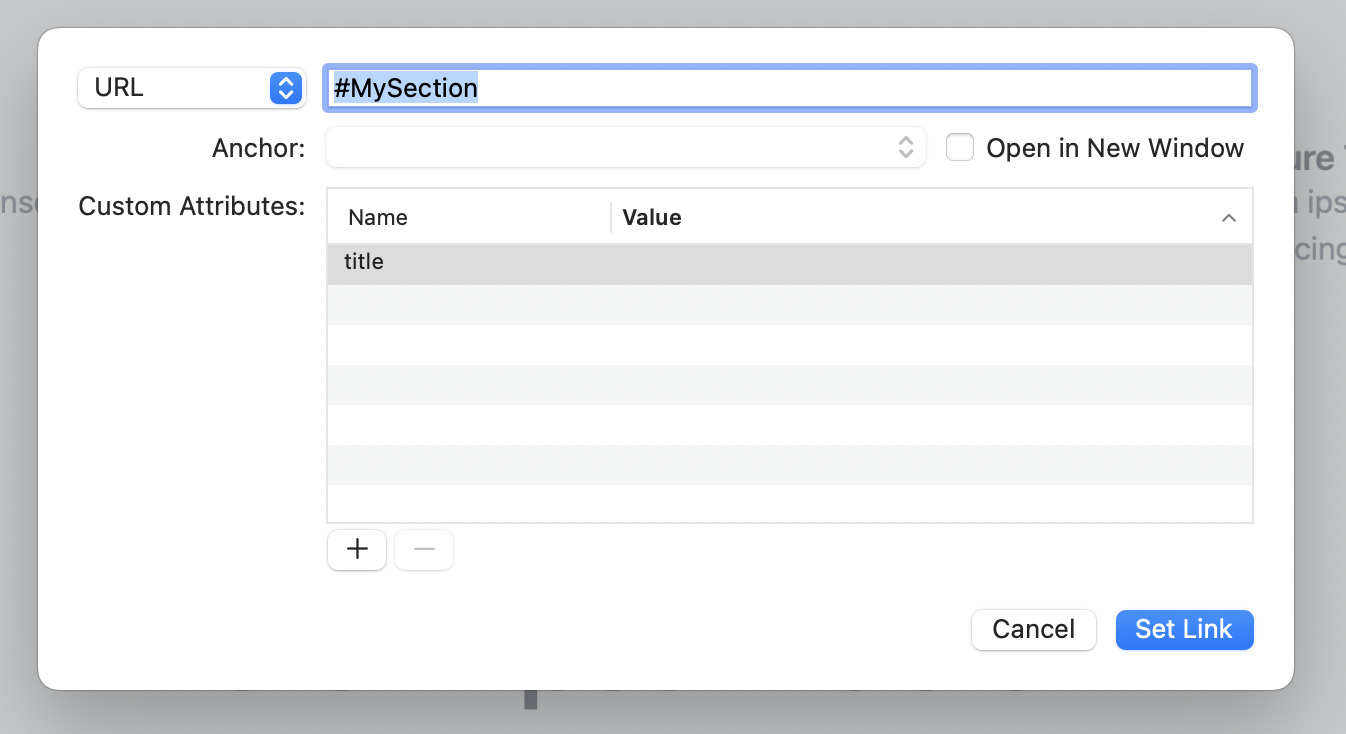This screenshot has width=1346, height=734.
Task: Confirm with the Set Link button
Action: click(1184, 629)
